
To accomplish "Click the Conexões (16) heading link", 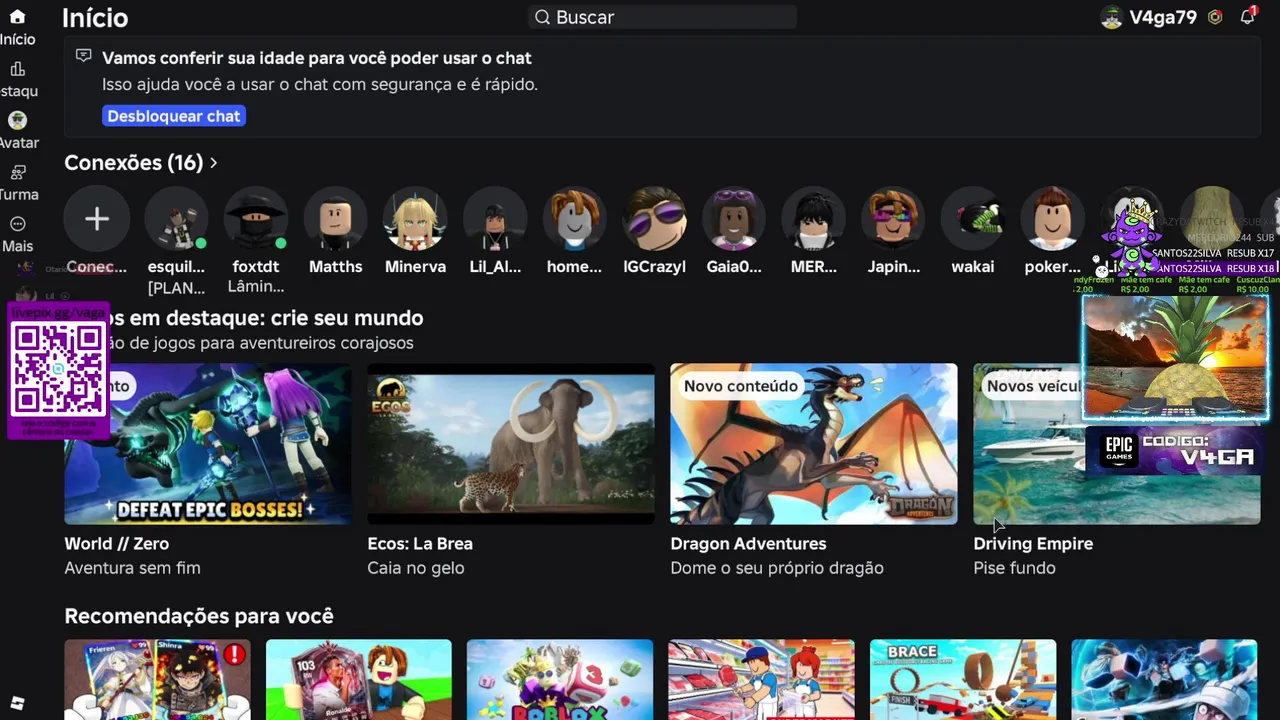I will [134, 163].
